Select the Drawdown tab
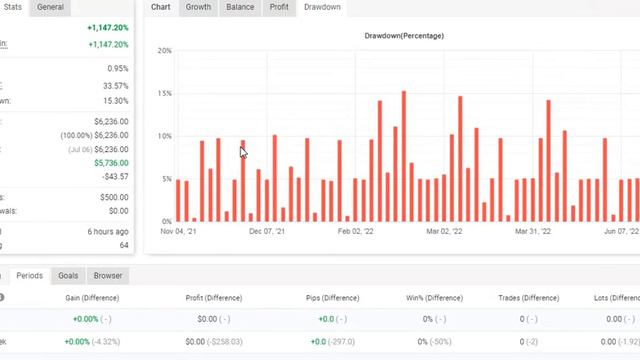 (x=322, y=7)
